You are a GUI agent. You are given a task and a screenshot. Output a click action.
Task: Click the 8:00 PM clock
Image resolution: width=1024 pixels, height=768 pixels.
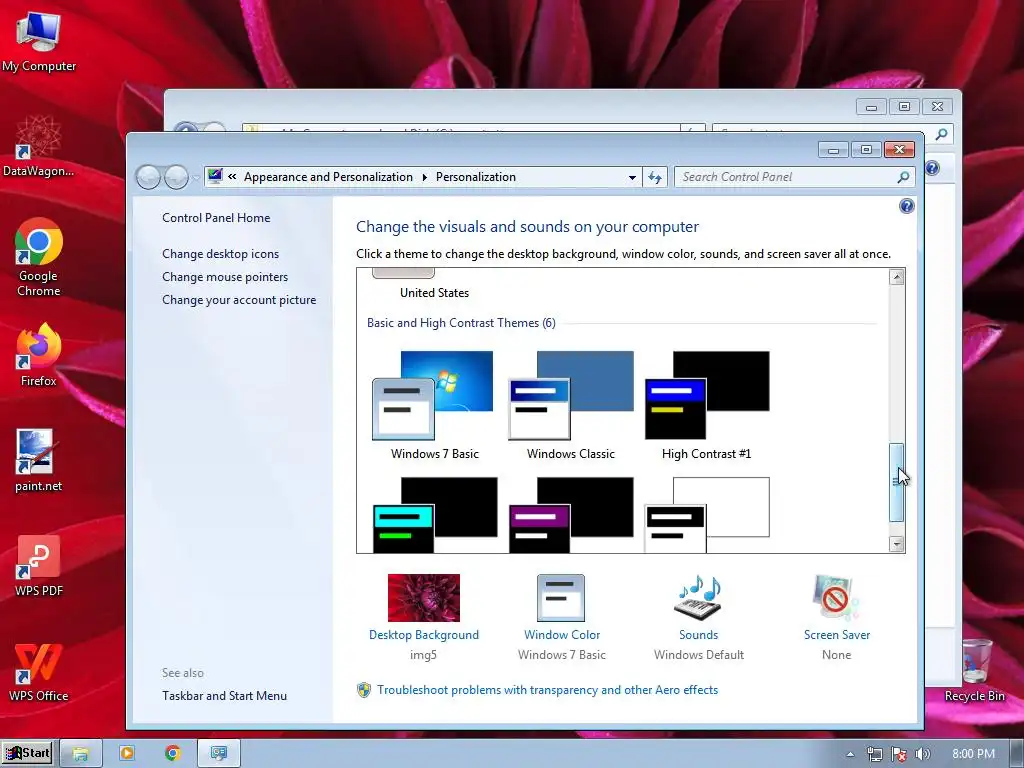click(x=973, y=754)
